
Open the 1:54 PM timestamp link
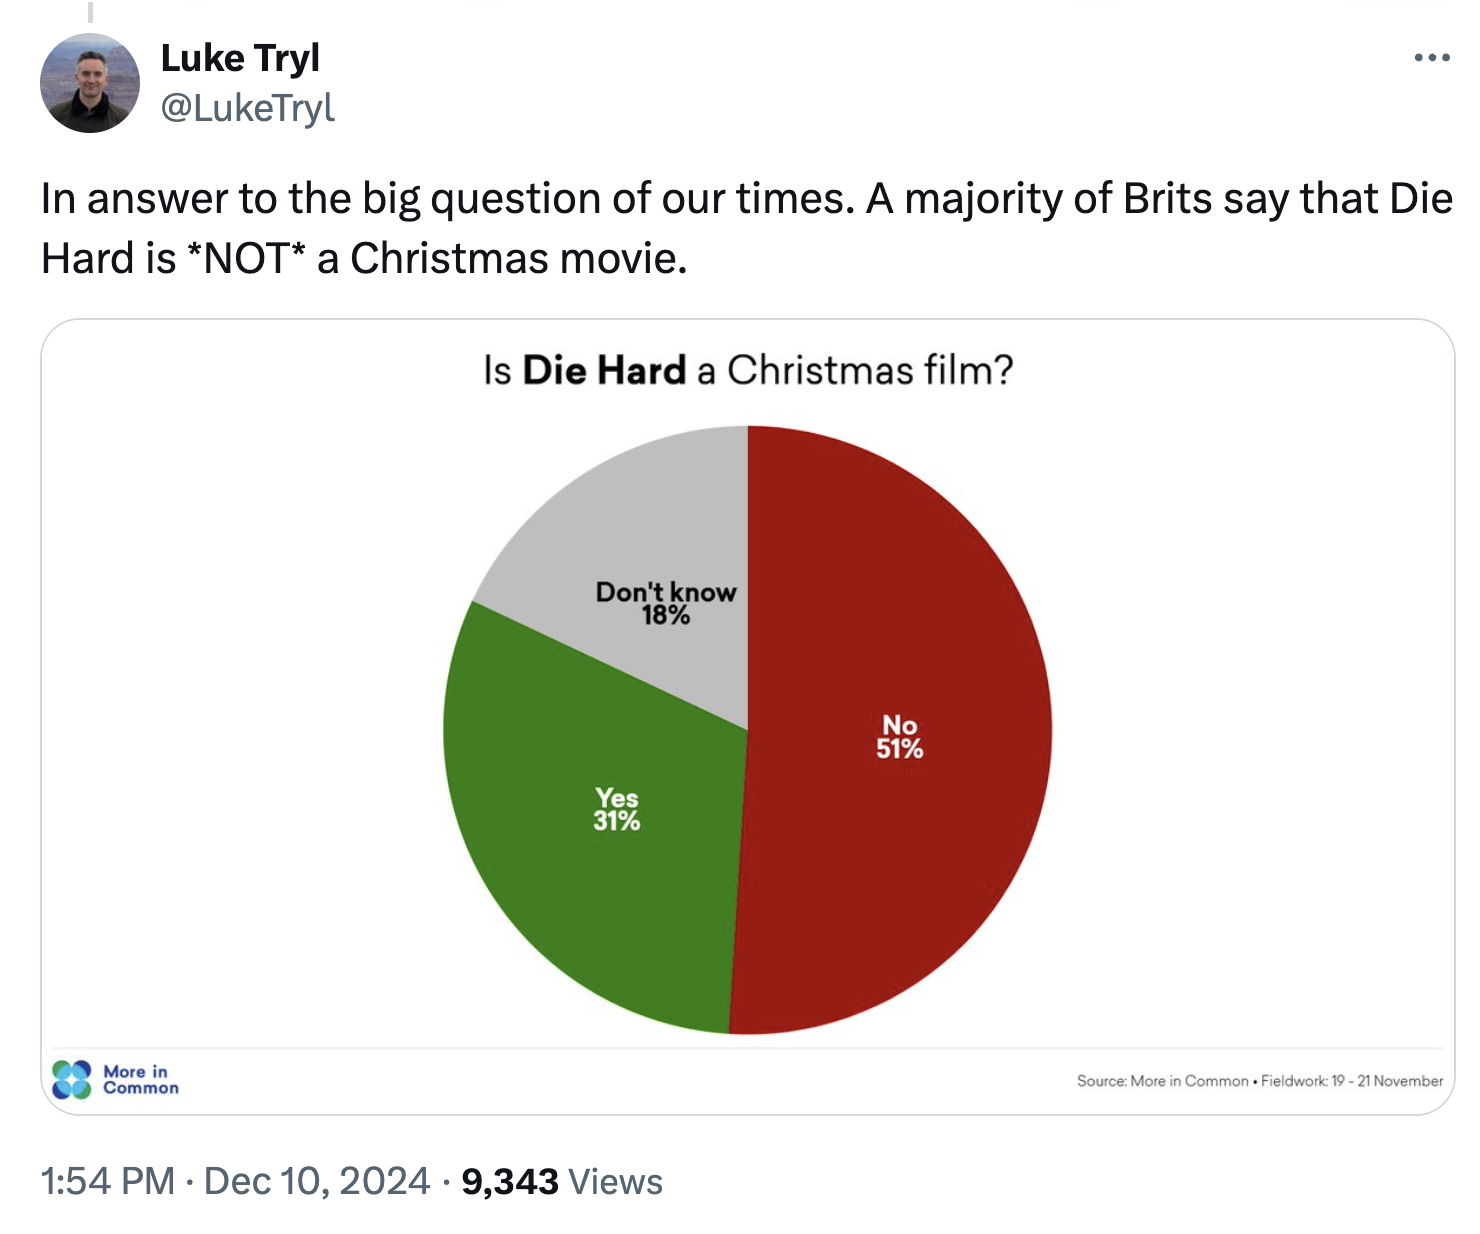[108, 1181]
